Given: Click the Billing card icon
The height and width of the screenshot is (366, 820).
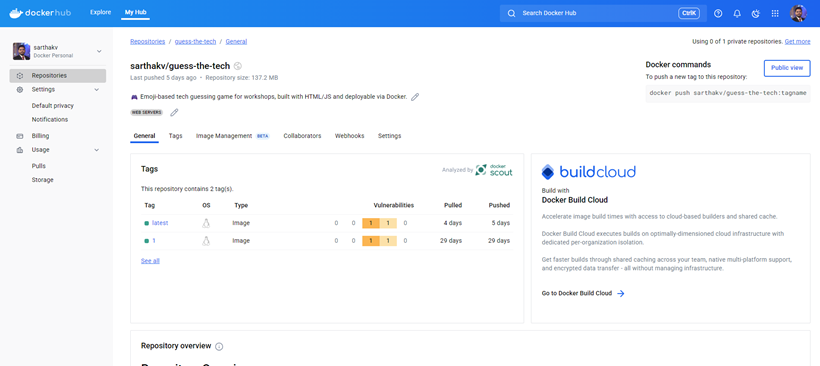Looking at the screenshot, I should click(20, 136).
